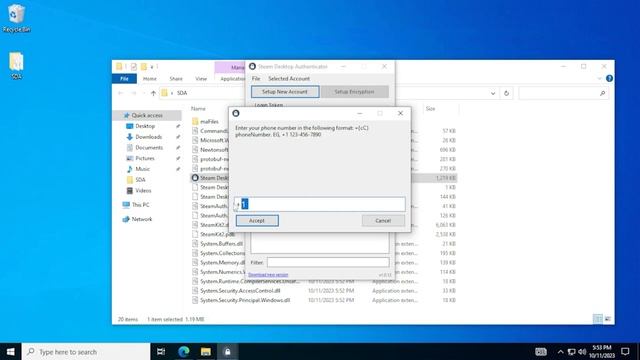This screenshot has height=360, width=640.
Task: Click the taskbar search box
Action: point(86,351)
